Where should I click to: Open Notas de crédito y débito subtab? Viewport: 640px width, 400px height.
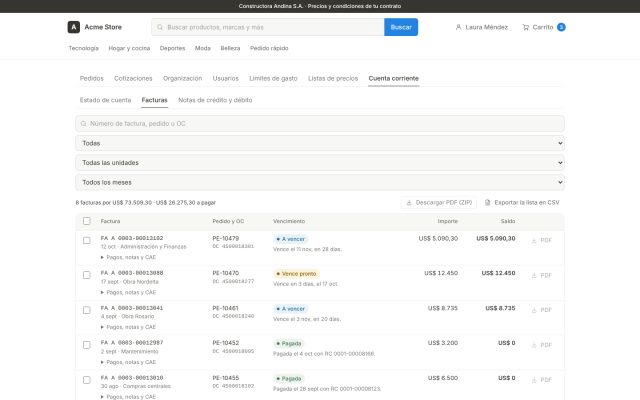click(x=215, y=100)
